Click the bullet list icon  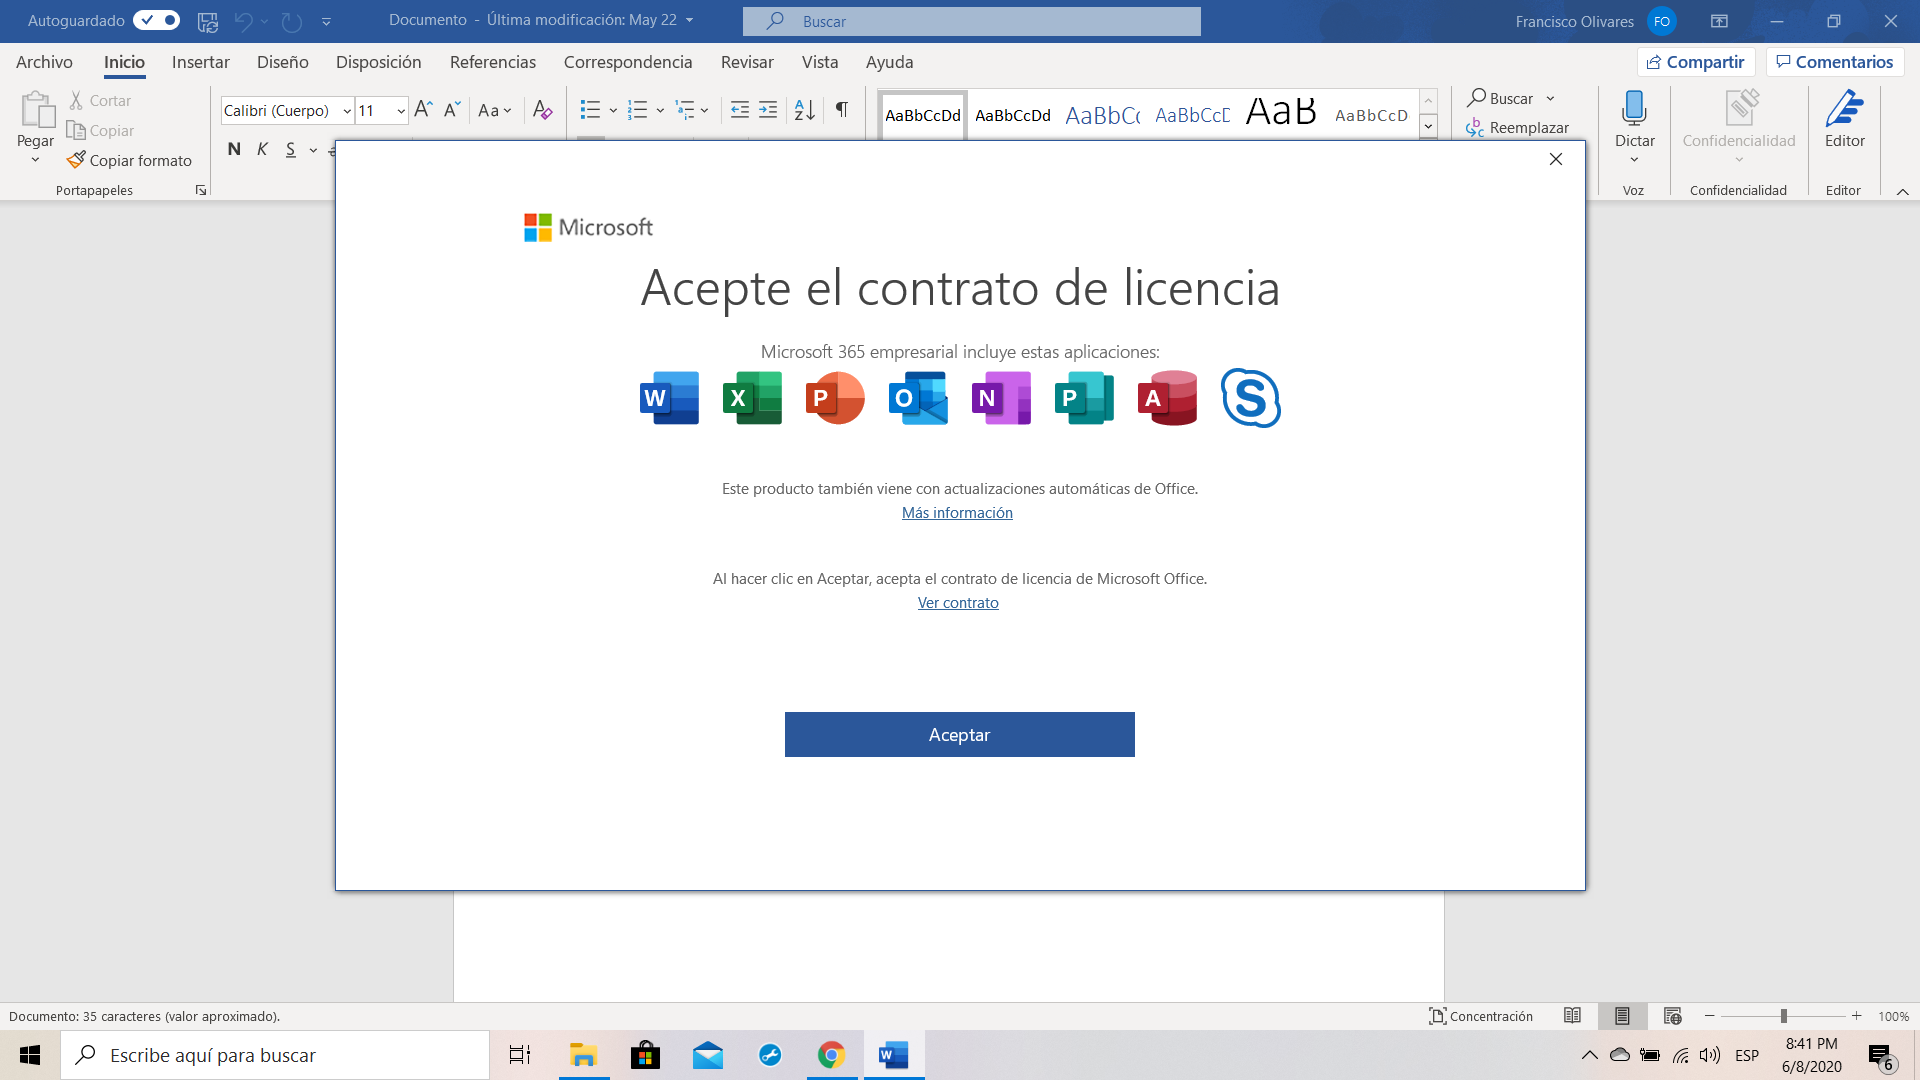pos(590,110)
